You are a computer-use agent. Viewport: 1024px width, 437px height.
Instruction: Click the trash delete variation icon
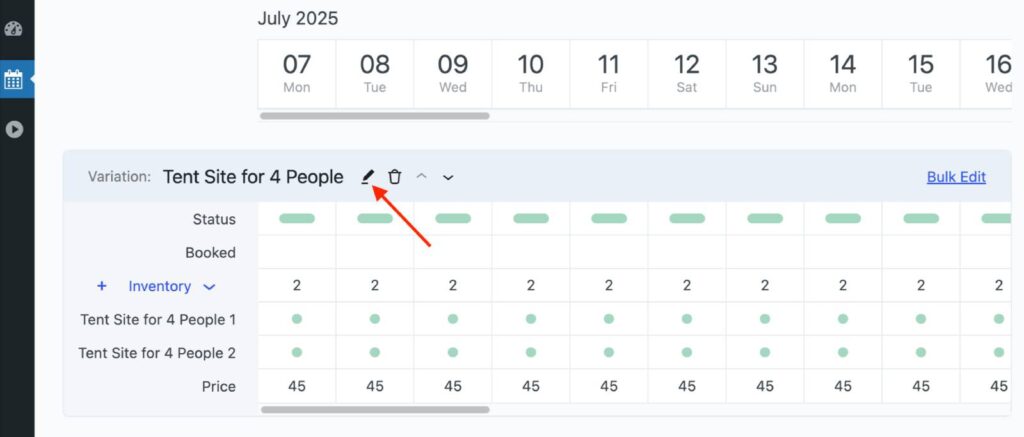point(395,177)
